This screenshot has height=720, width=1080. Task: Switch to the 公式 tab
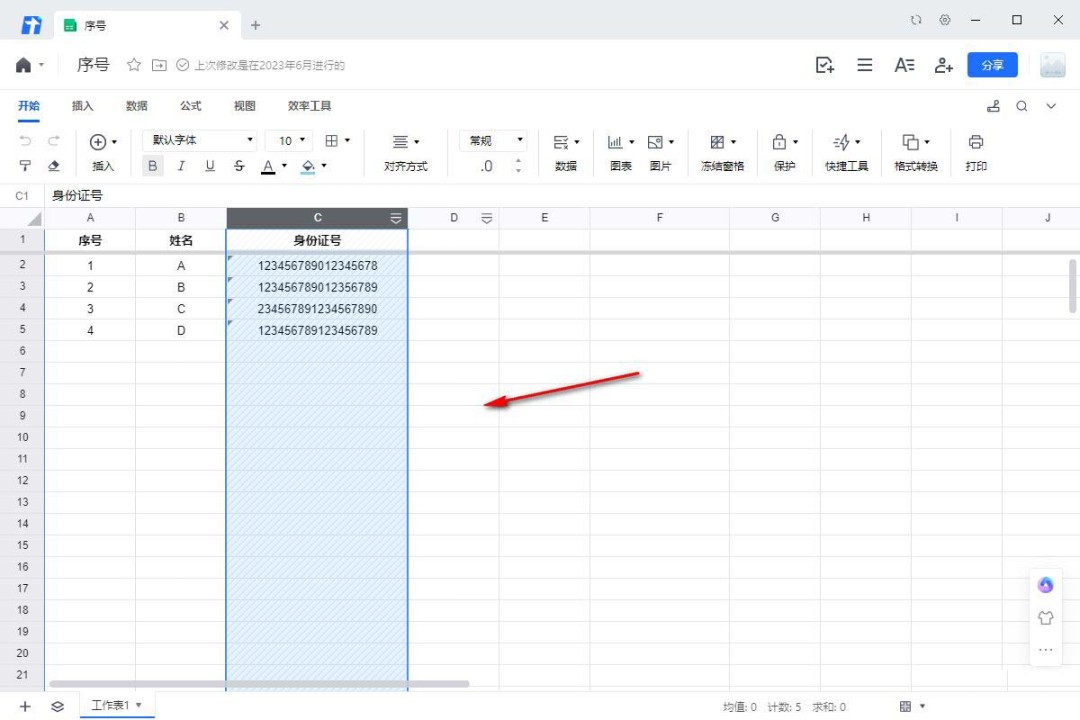pyautogui.click(x=190, y=106)
